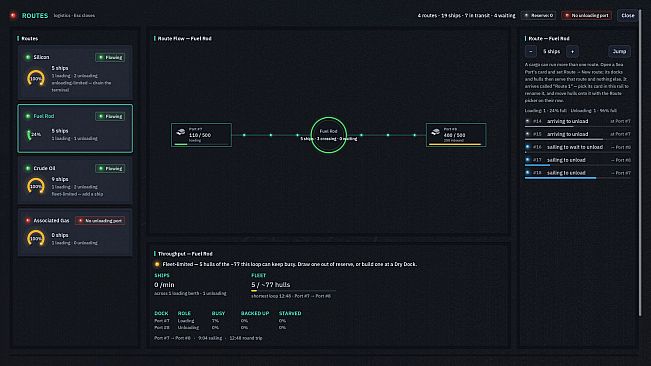Click the status dot of ship #14
The image size is (651, 366).
[528, 121]
